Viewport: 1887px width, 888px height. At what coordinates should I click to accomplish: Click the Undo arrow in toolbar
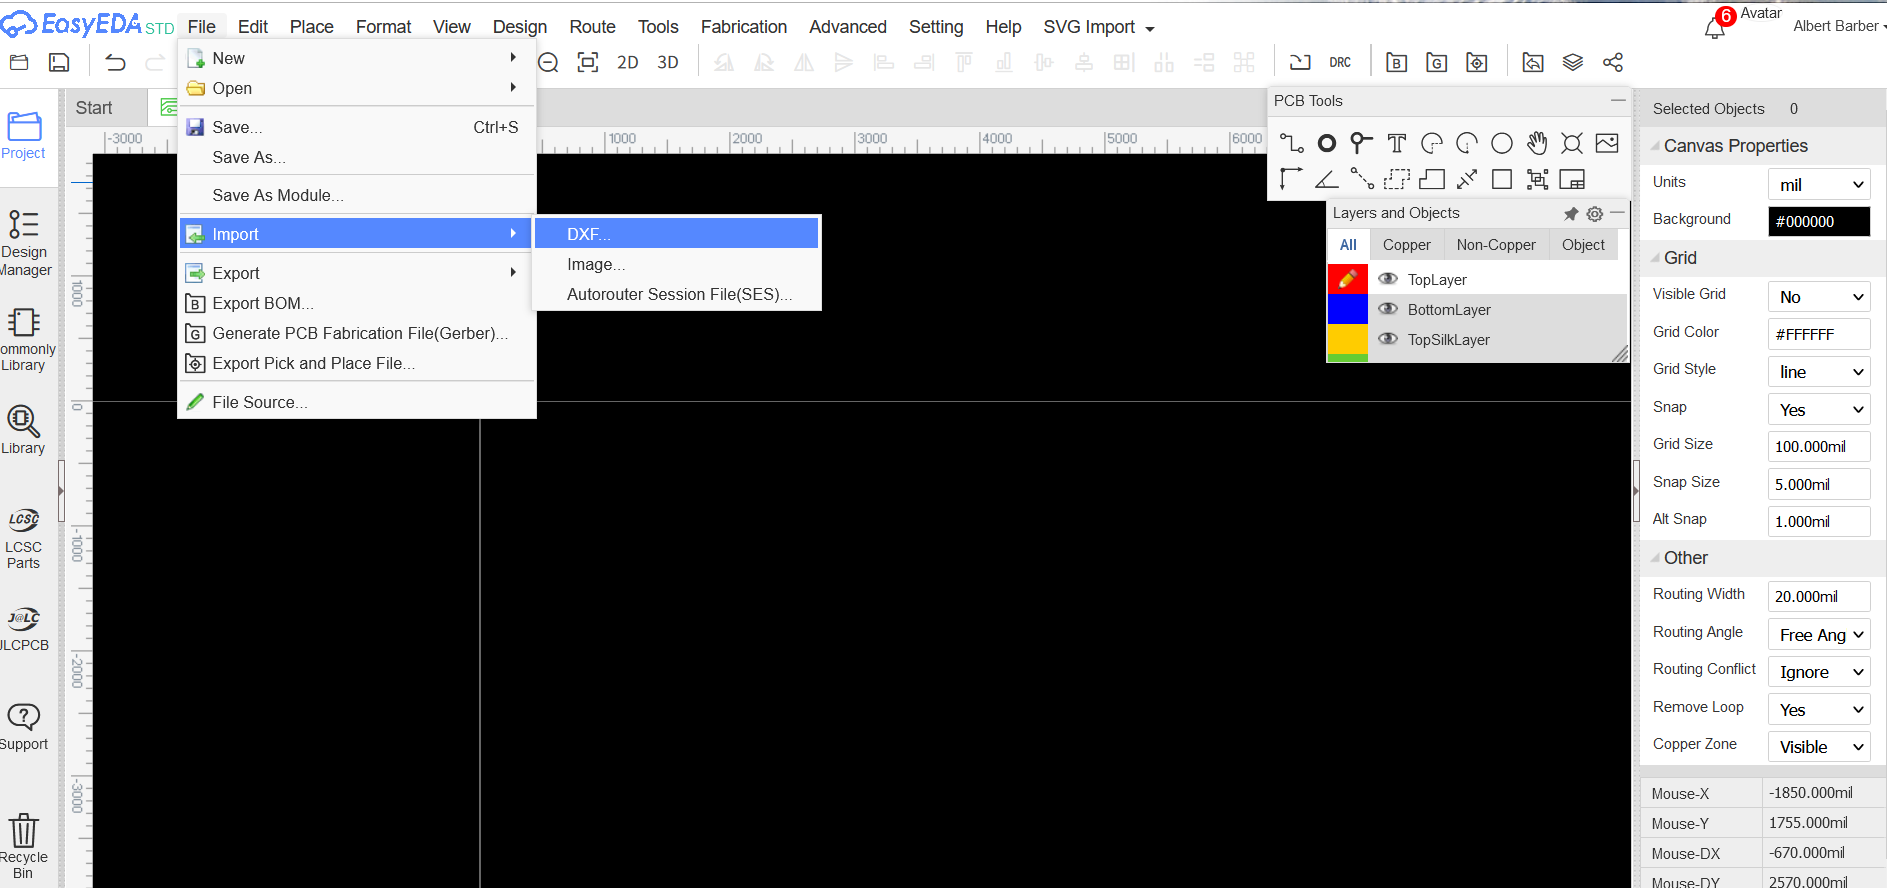(x=115, y=63)
